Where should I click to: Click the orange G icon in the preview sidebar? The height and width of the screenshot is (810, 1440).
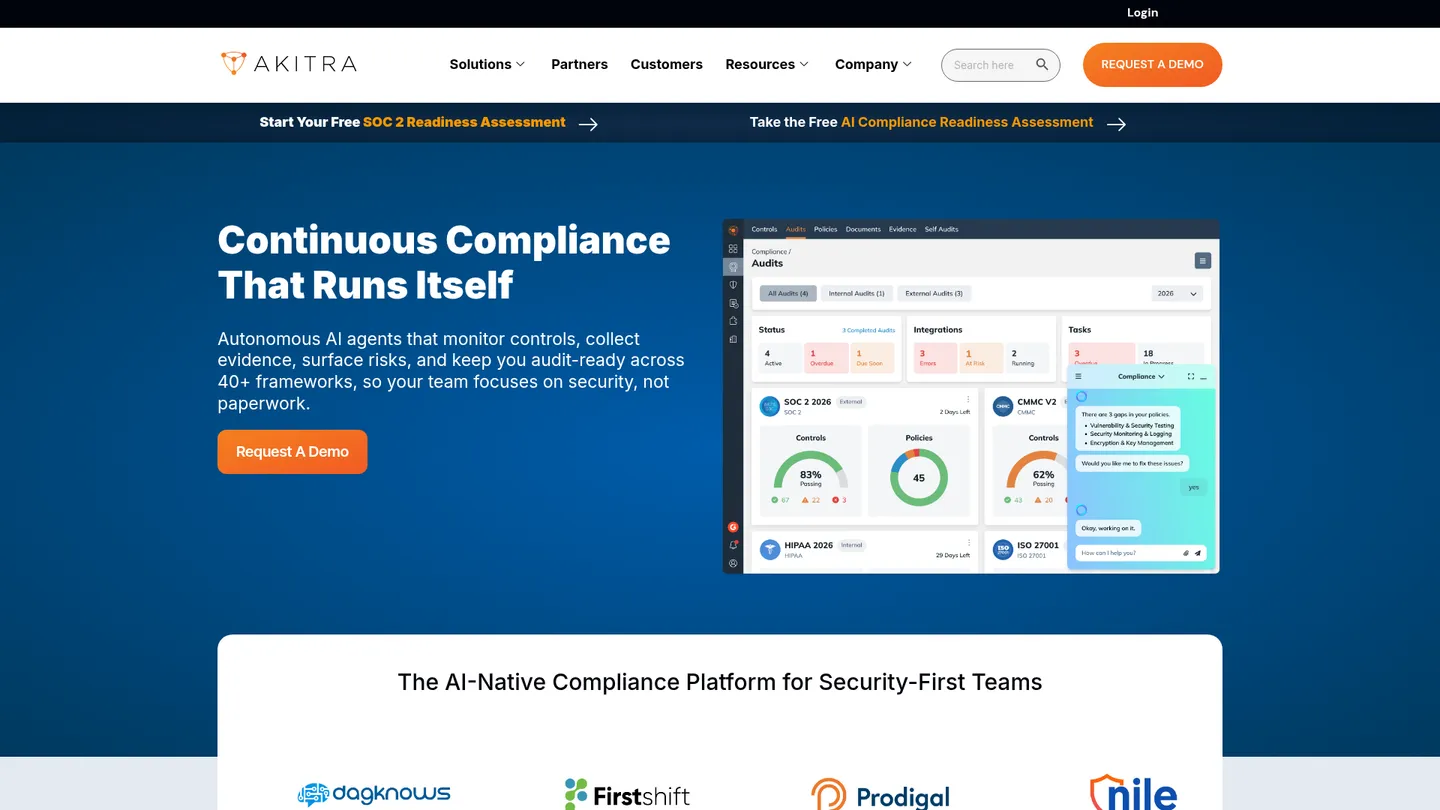click(x=733, y=527)
